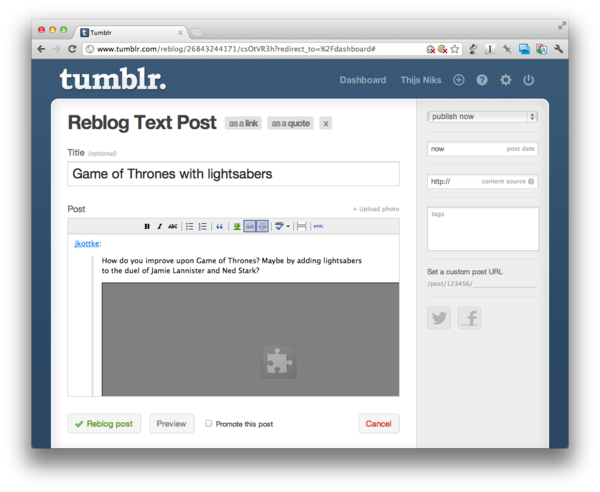Insert an unordered bullet list
Viewport: 600px width, 492px height.
pos(190,226)
